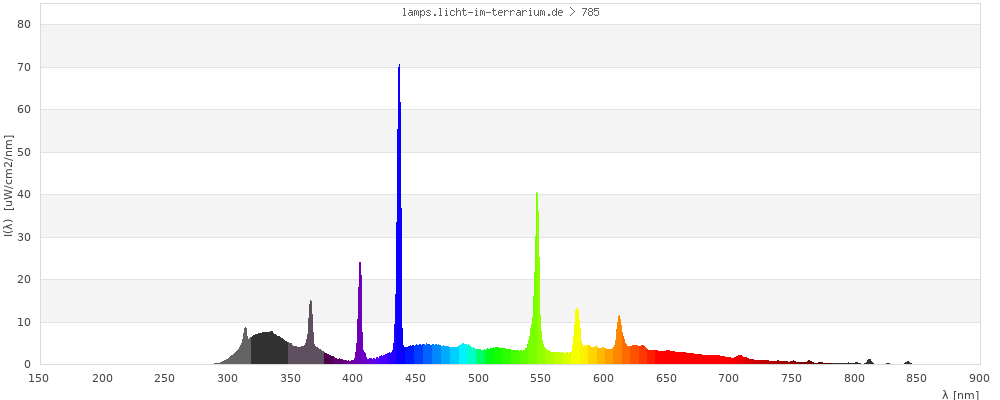Click the x-axis label λ [nm]
Screen dimensions: 1000x400
[960, 395]
